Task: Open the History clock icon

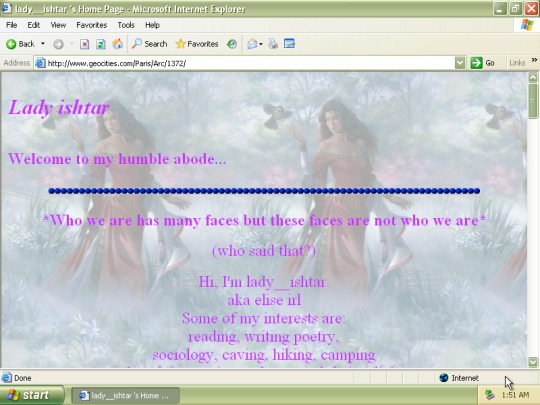Action: pyautogui.click(x=232, y=44)
